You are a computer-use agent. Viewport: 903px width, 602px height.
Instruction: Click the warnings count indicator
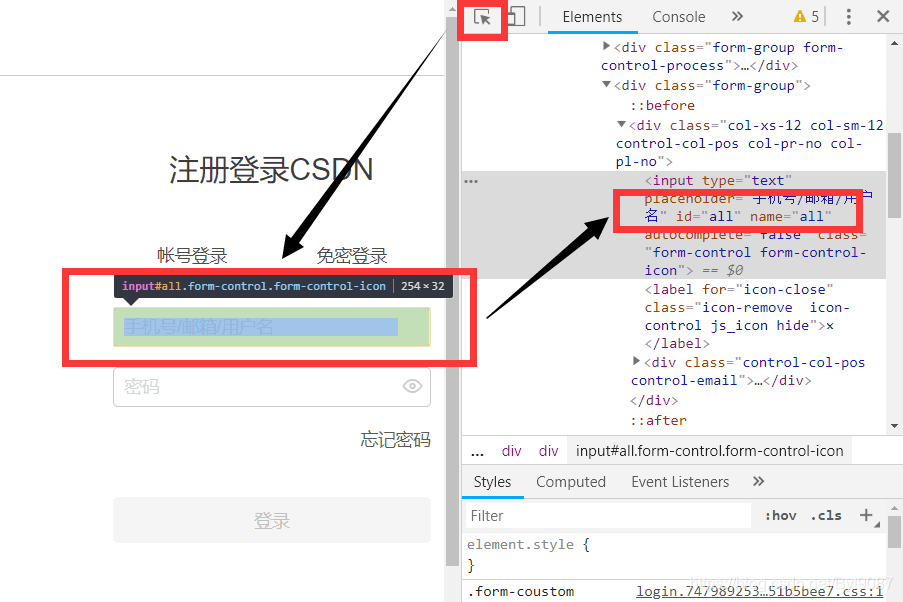[806, 17]
